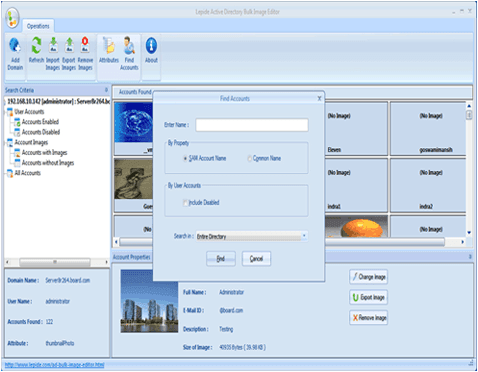Click the Change Image button
This screenshot has height=372, width=478.
[x=368, y=277]
